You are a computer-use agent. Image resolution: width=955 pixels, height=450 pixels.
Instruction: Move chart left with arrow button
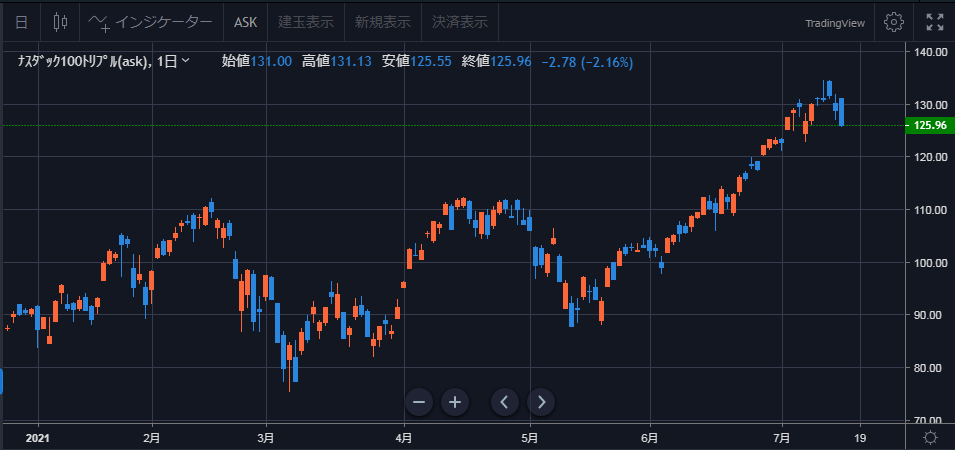pyautogui.click(x=505, y=402)
